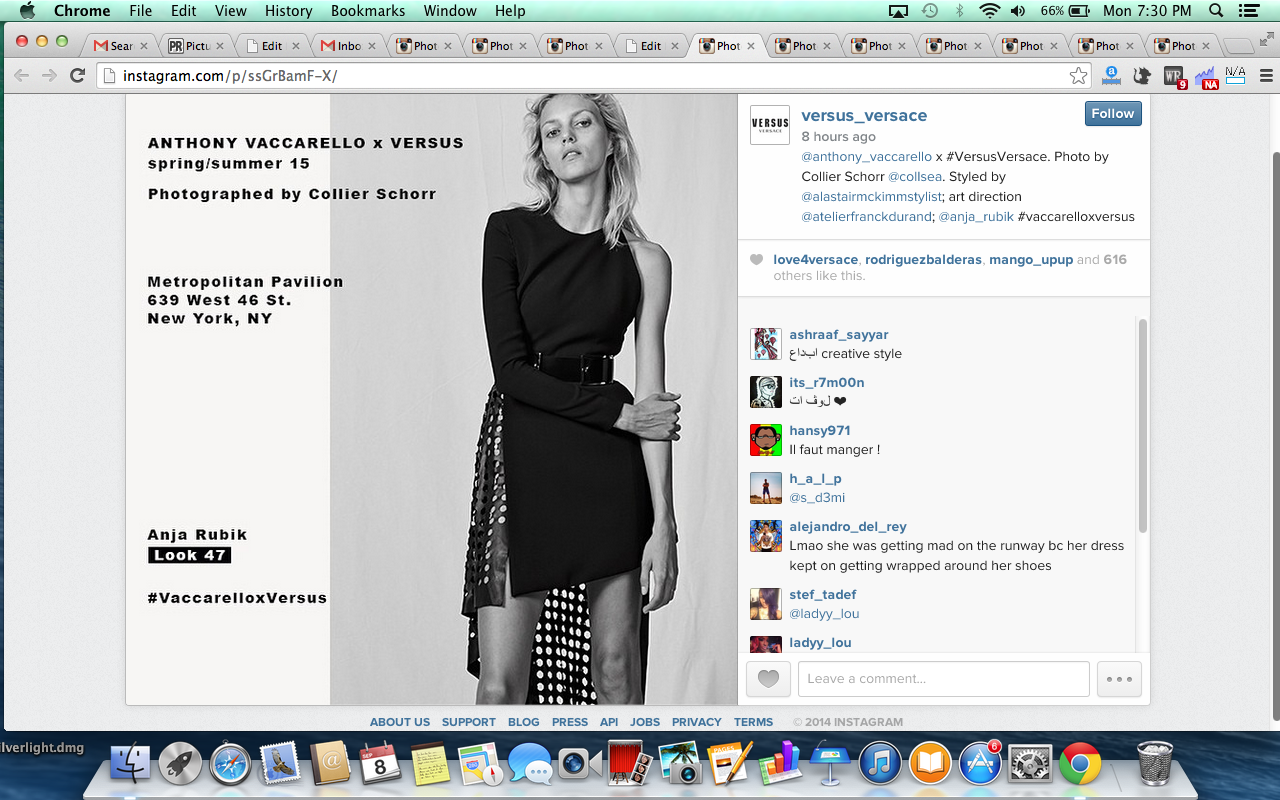Click the WR extension with badge 9

(1174, 76)
